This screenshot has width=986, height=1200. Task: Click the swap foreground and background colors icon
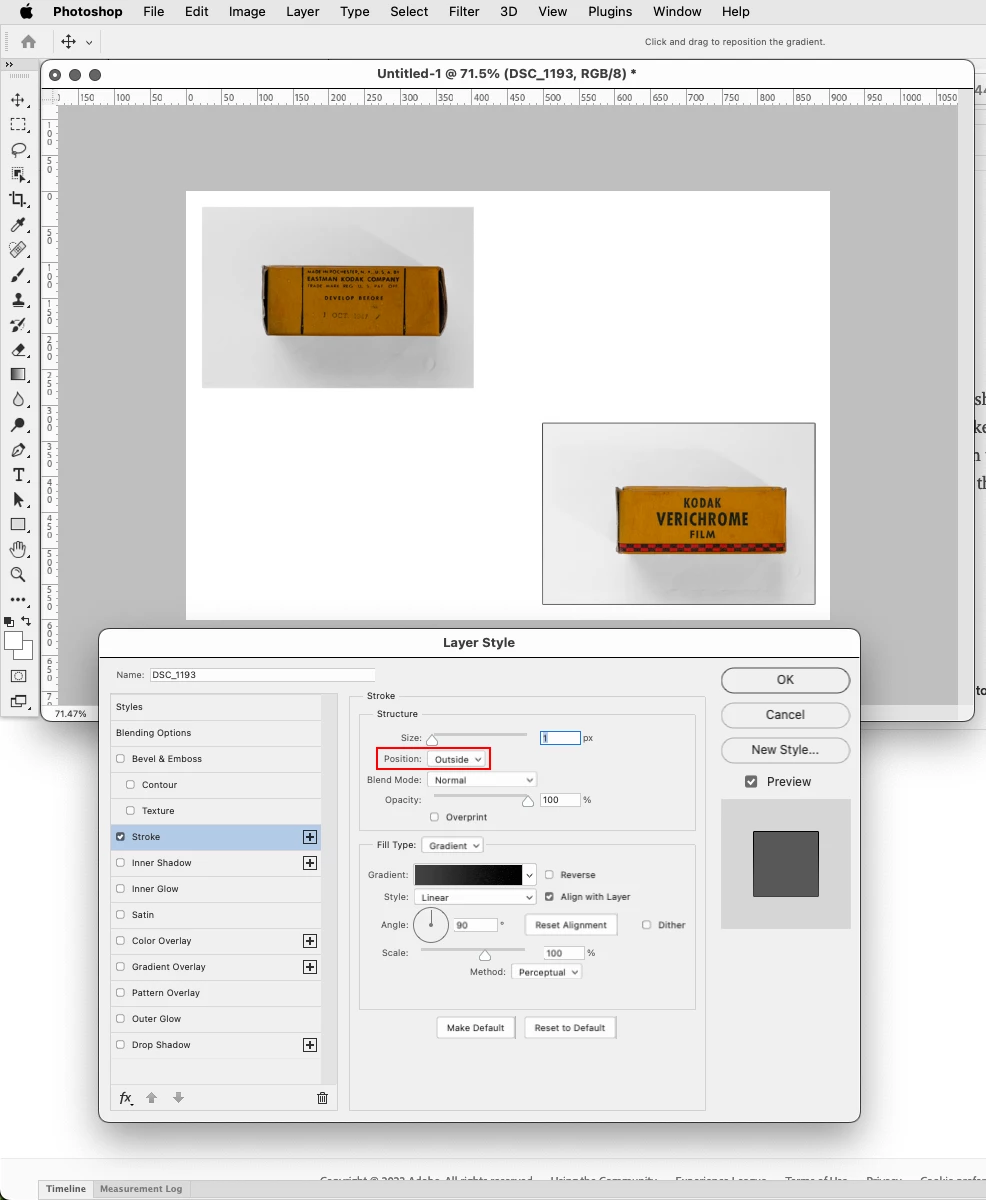[26, 622]
